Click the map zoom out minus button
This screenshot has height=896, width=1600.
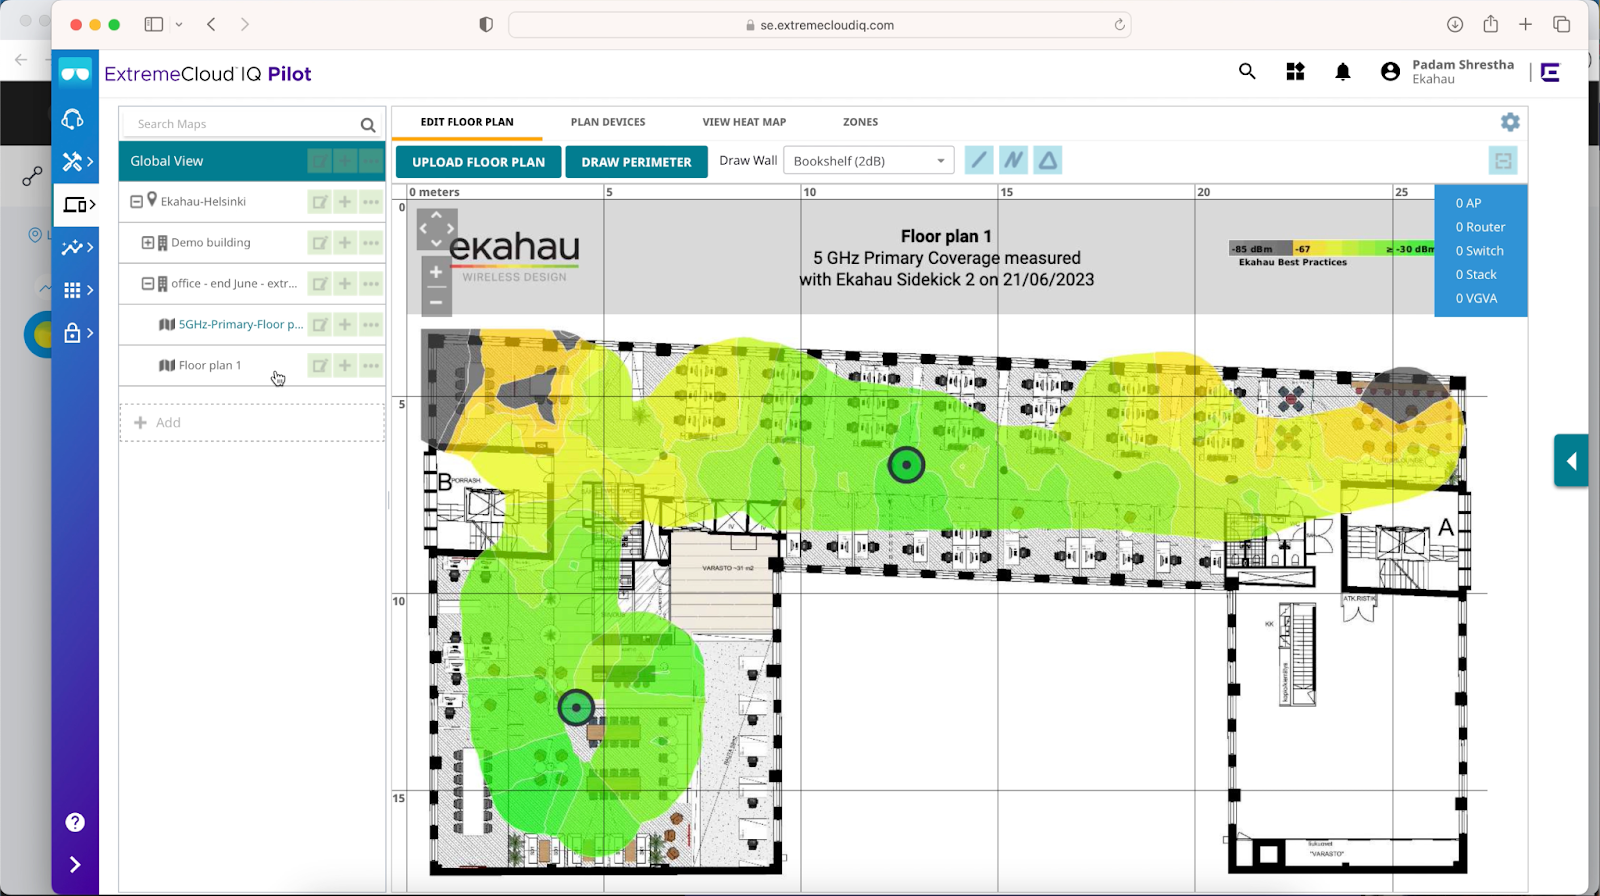pos(436,301)
